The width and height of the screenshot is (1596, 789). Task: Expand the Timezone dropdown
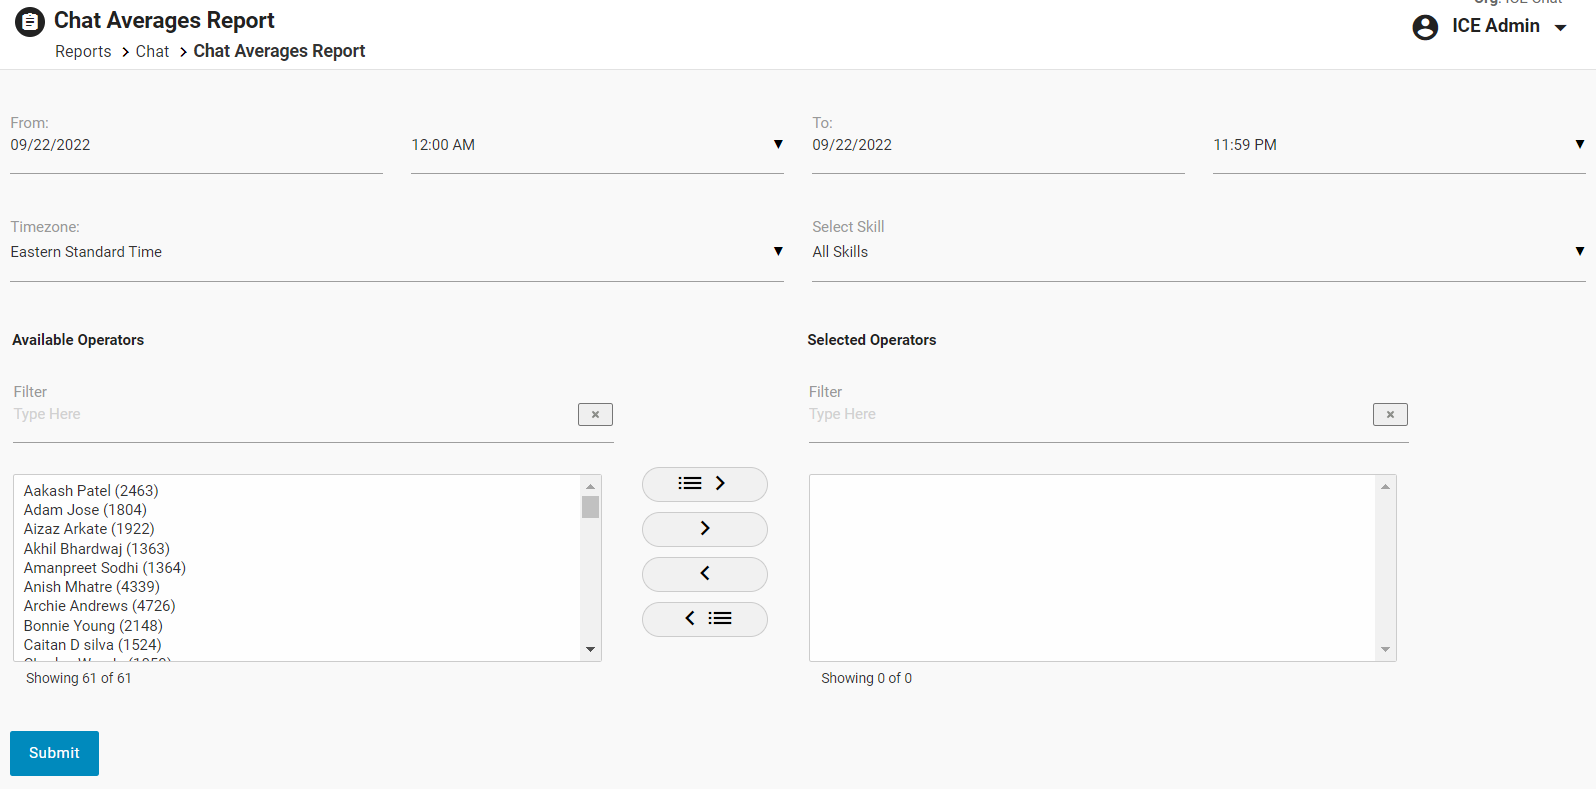coord(778,252)
